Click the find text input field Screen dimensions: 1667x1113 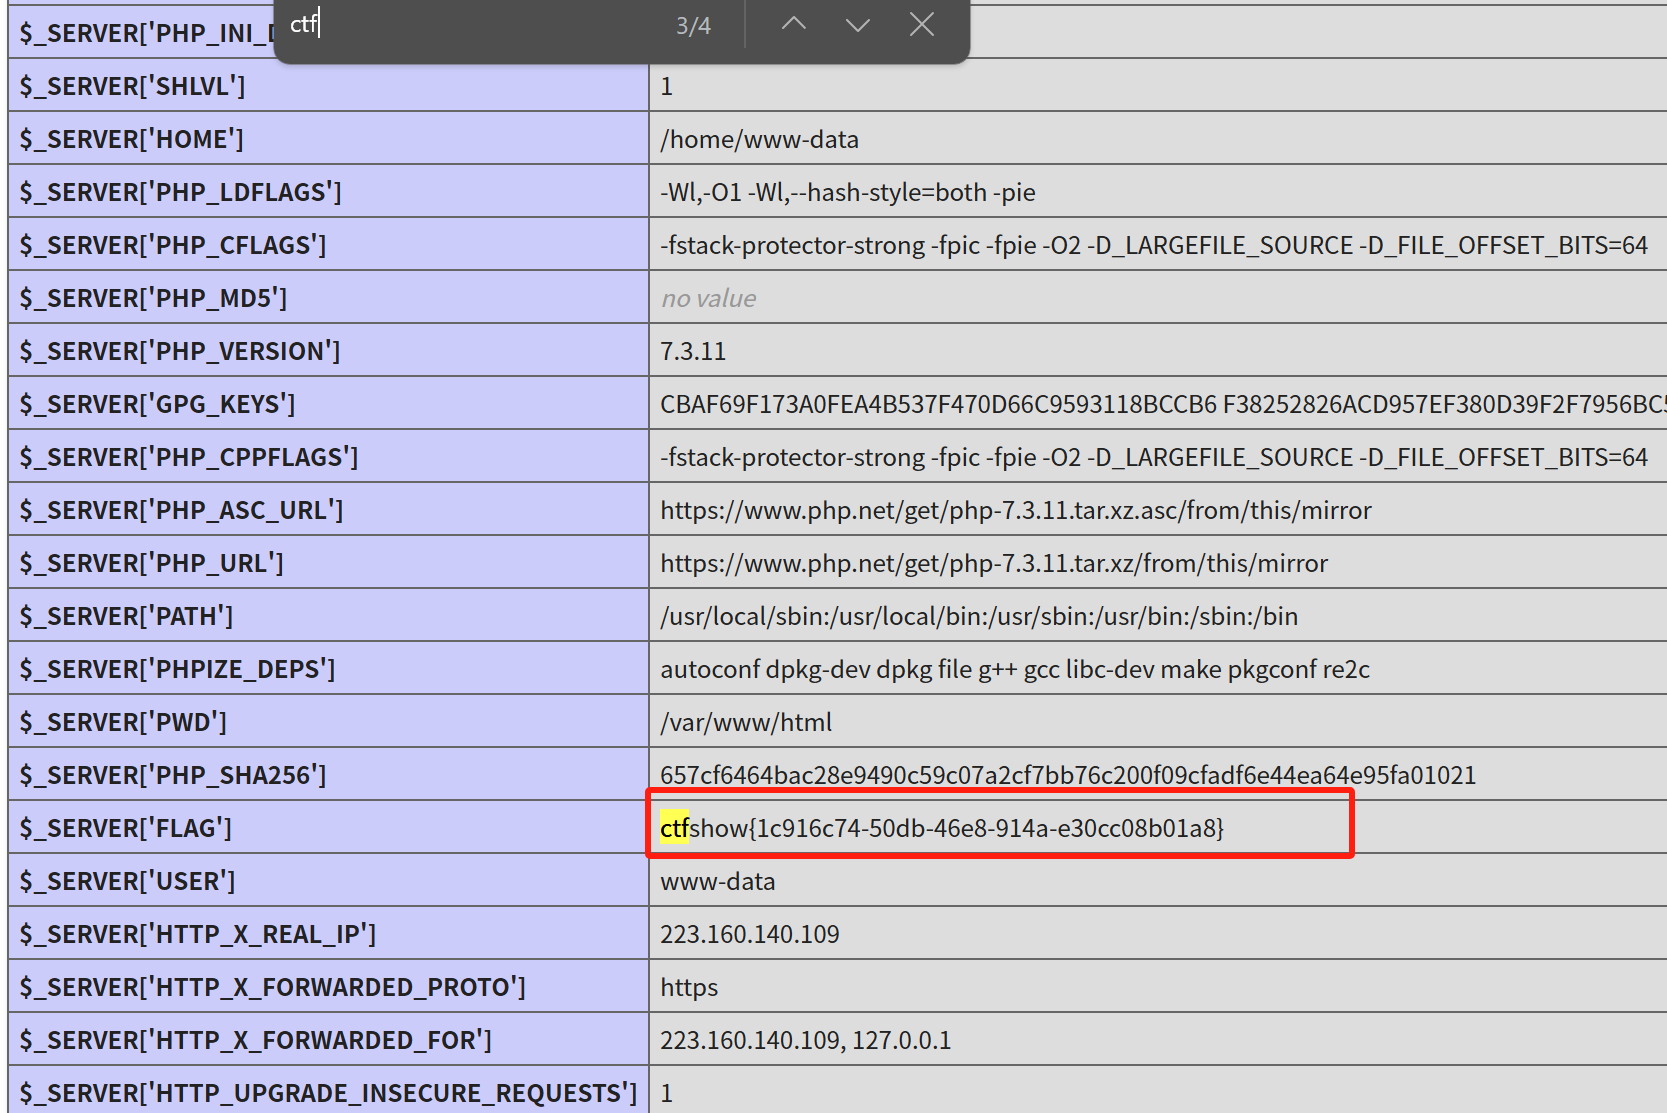[470, 24]
